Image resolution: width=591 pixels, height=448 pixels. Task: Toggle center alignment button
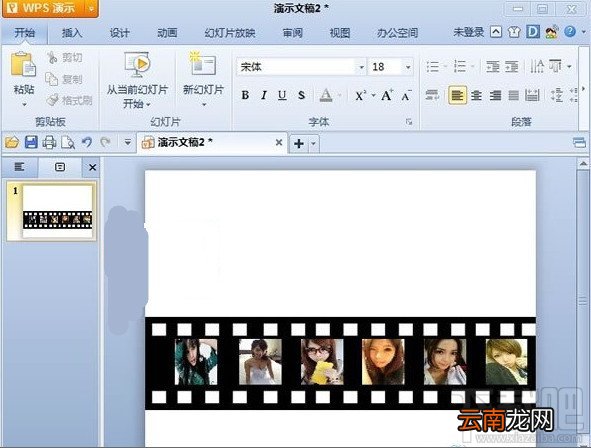pyautogui.click(x=477, y=95)
